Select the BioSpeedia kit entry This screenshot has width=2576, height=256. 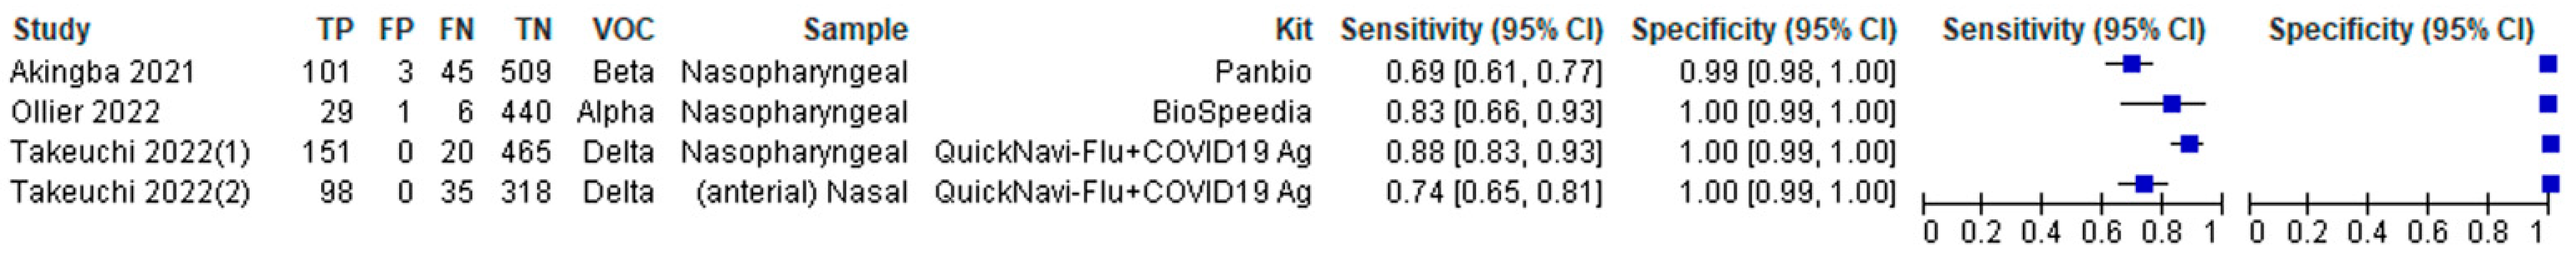point(1231,112)
